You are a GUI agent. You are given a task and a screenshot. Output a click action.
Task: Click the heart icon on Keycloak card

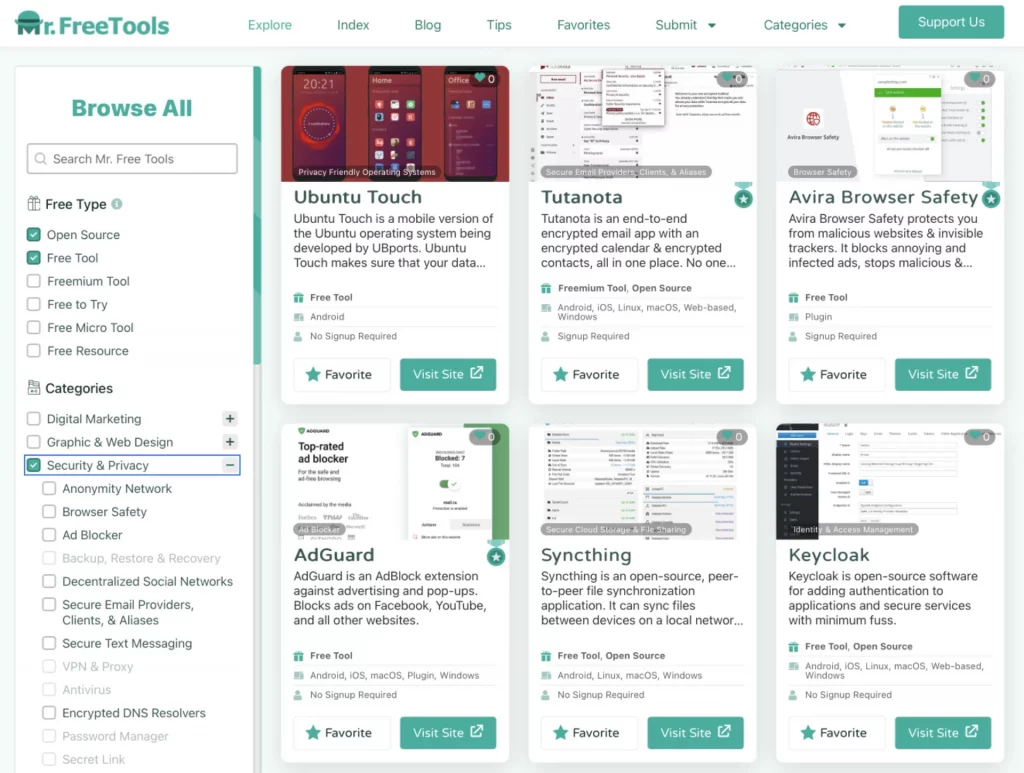974,436
